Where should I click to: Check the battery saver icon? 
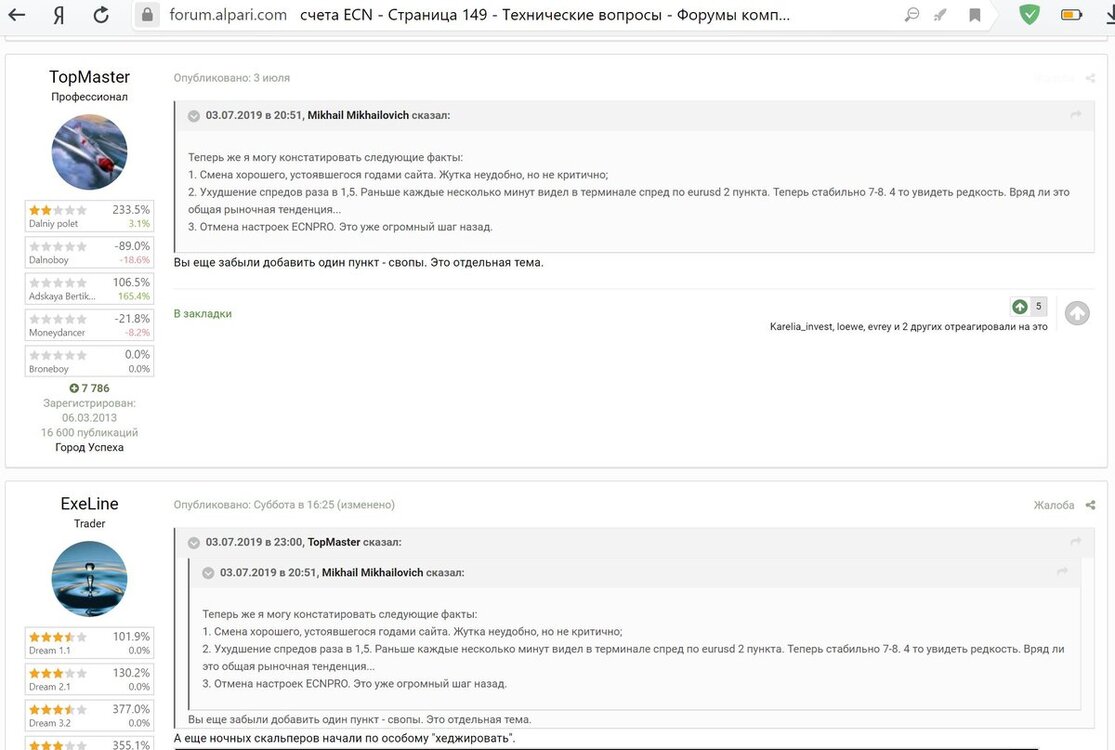1071,14
